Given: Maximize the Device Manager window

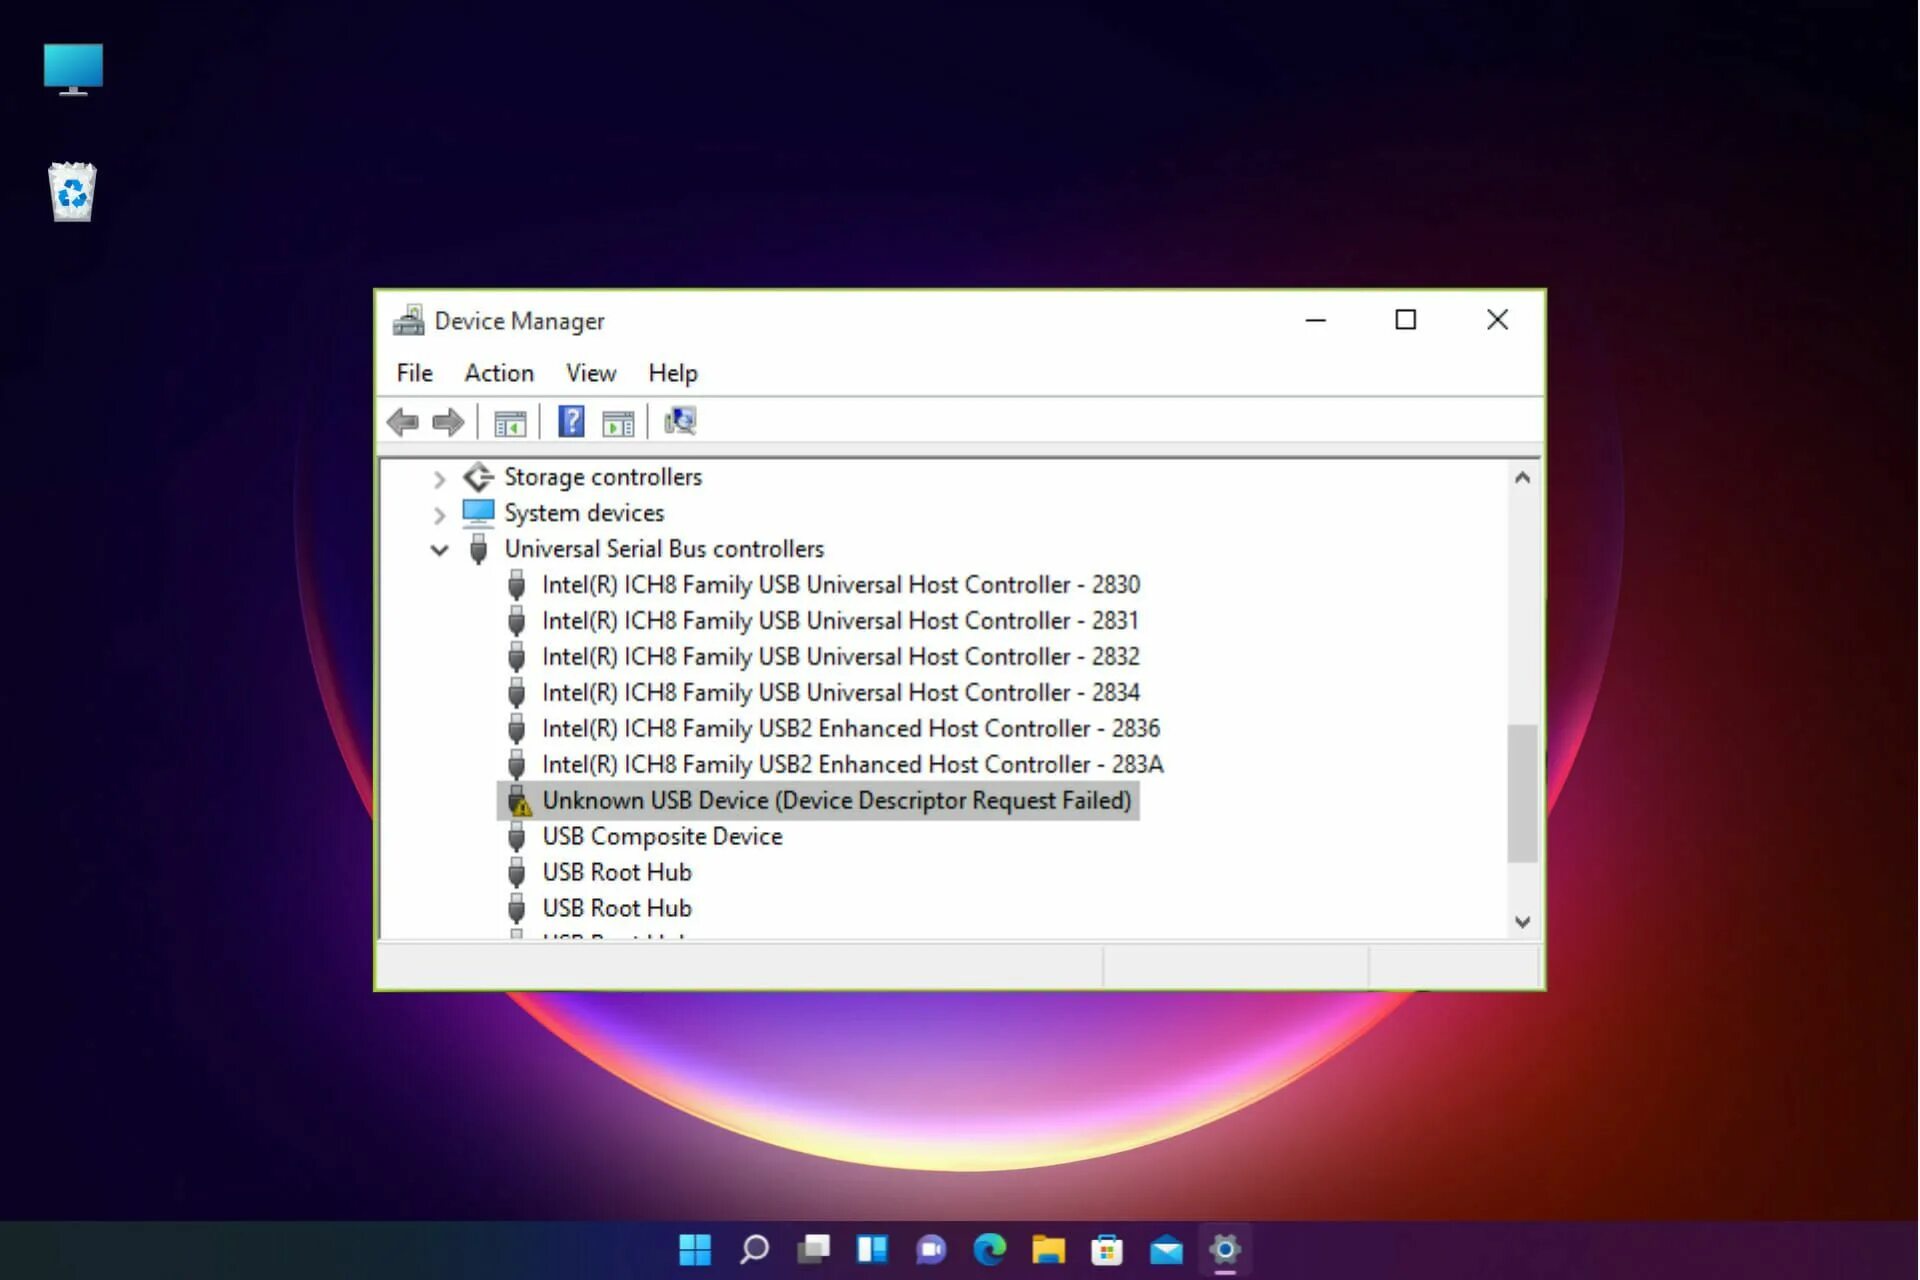Looking at the screenshot, I should click(1406, 320).
